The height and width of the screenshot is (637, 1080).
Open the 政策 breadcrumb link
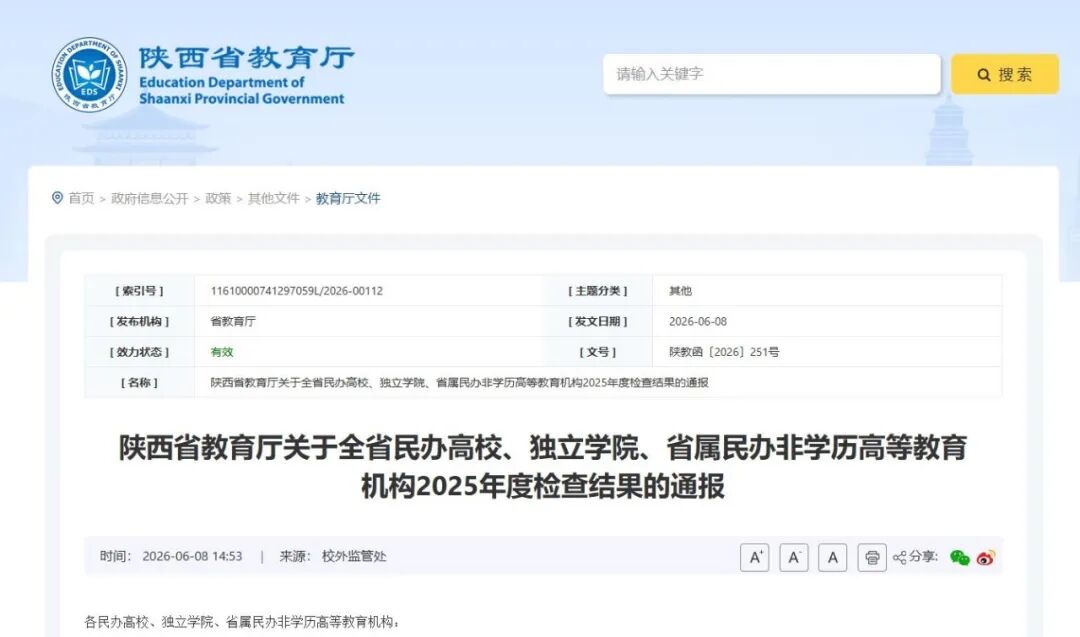tap(218, 198)
